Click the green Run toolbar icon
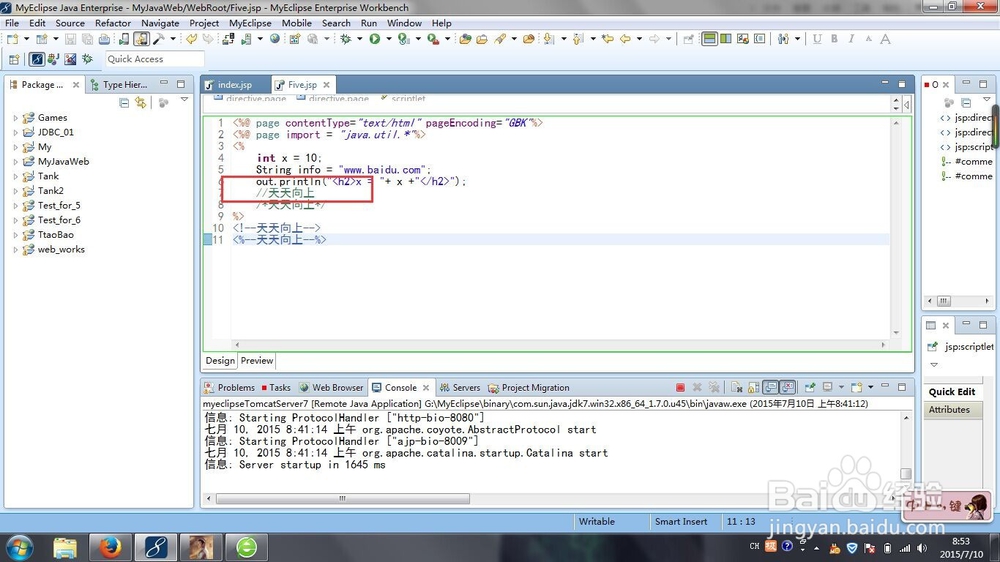 coord(374,39)
